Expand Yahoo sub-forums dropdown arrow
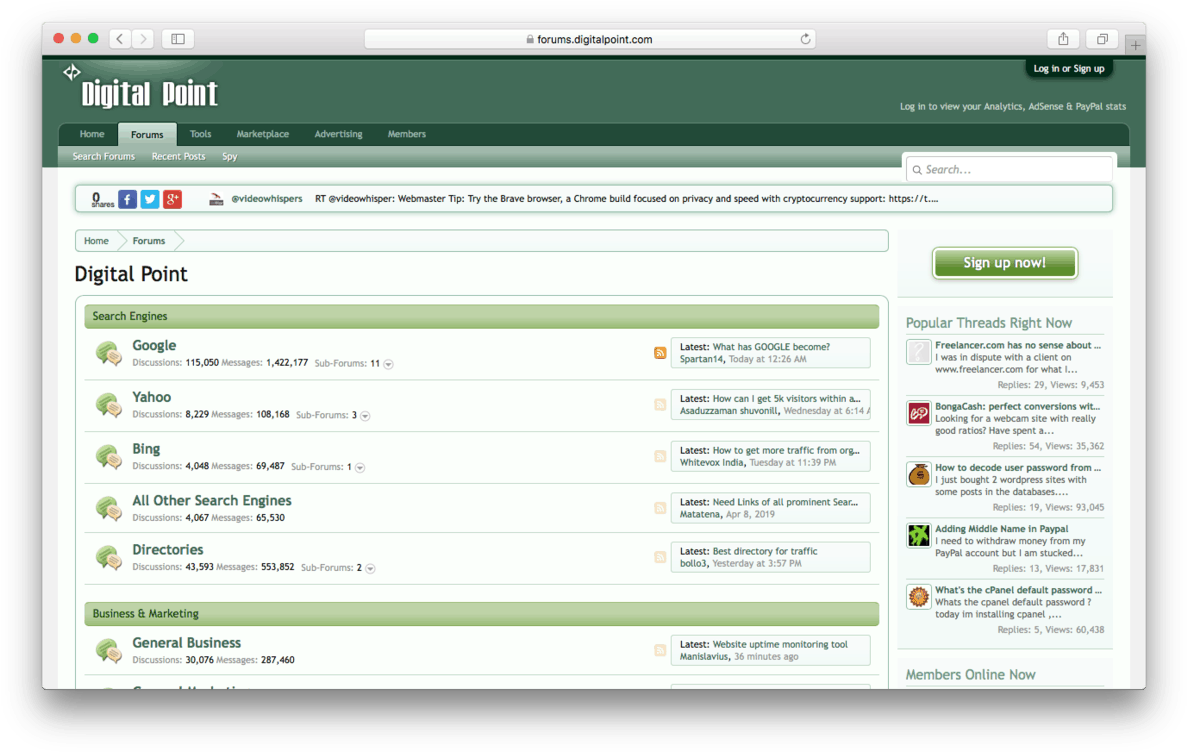 365,416
